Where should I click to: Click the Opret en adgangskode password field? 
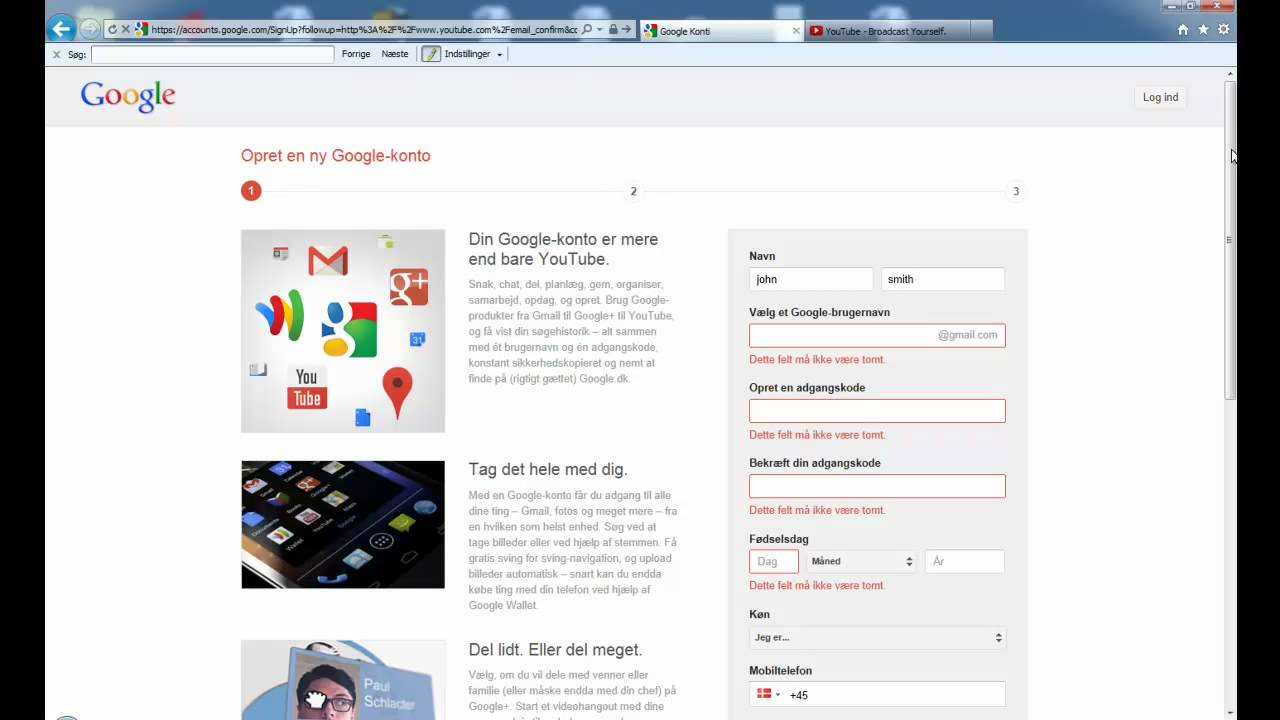tap(877, 410)
